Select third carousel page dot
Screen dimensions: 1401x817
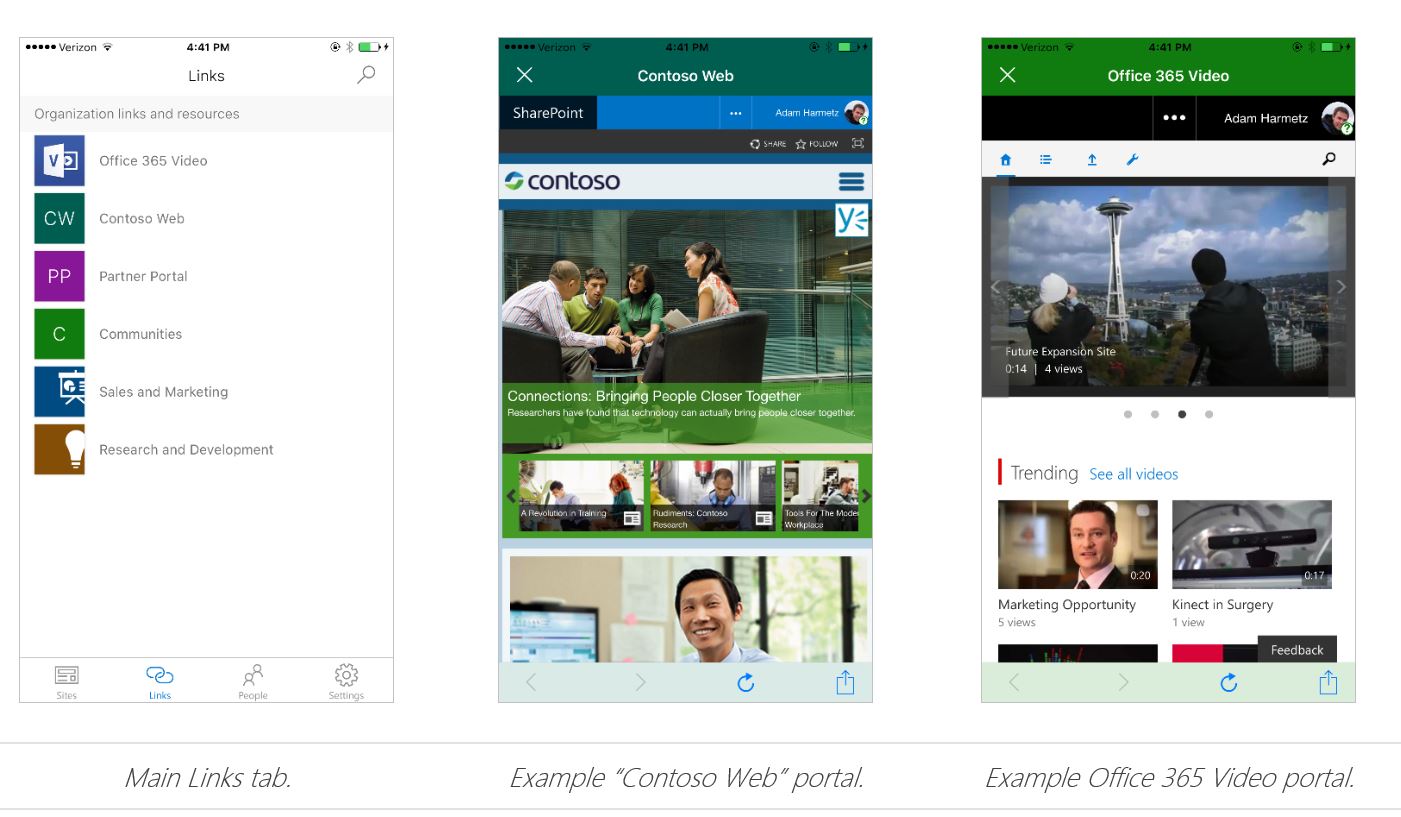tap(1182, 413)
